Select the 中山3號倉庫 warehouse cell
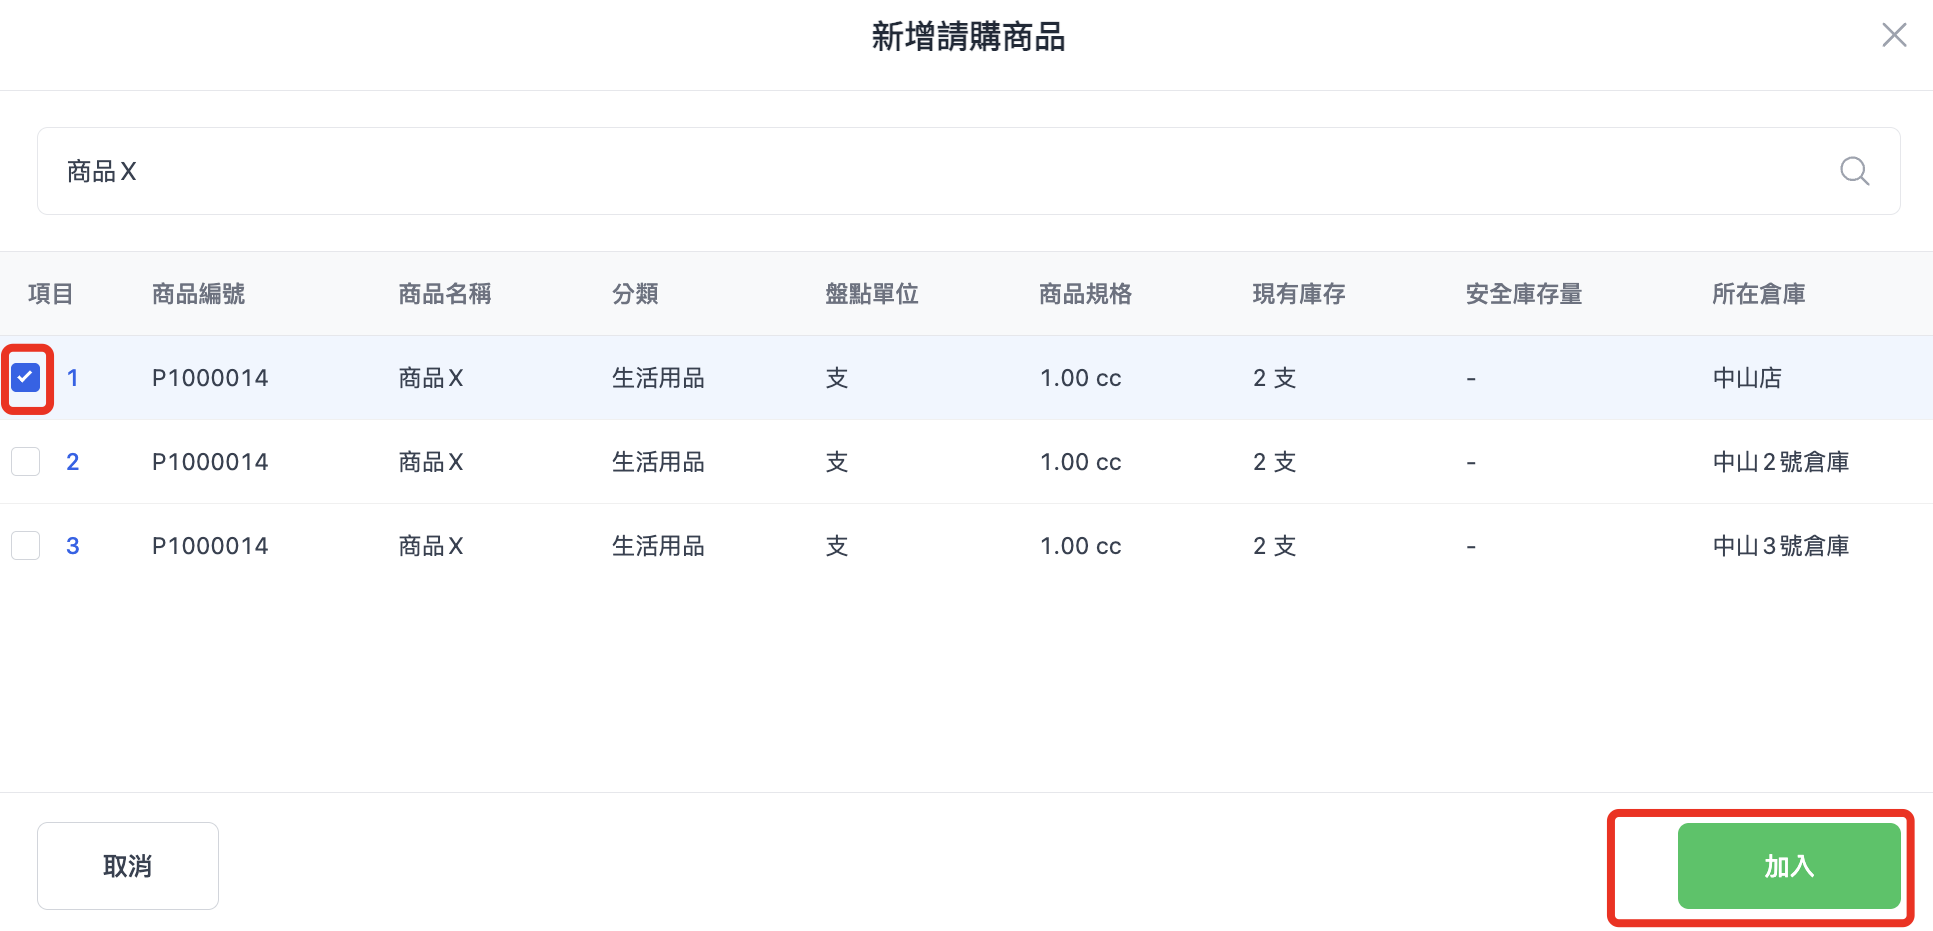 1780,546
